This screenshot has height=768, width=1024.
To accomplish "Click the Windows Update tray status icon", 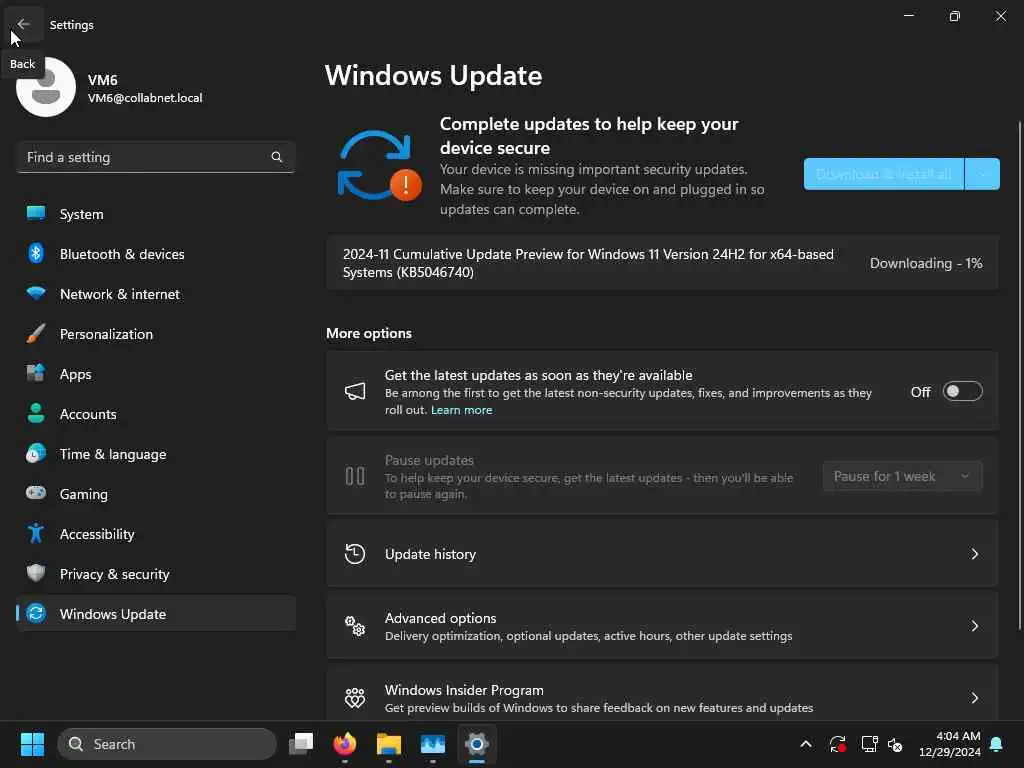I will [x=838, y=744].
